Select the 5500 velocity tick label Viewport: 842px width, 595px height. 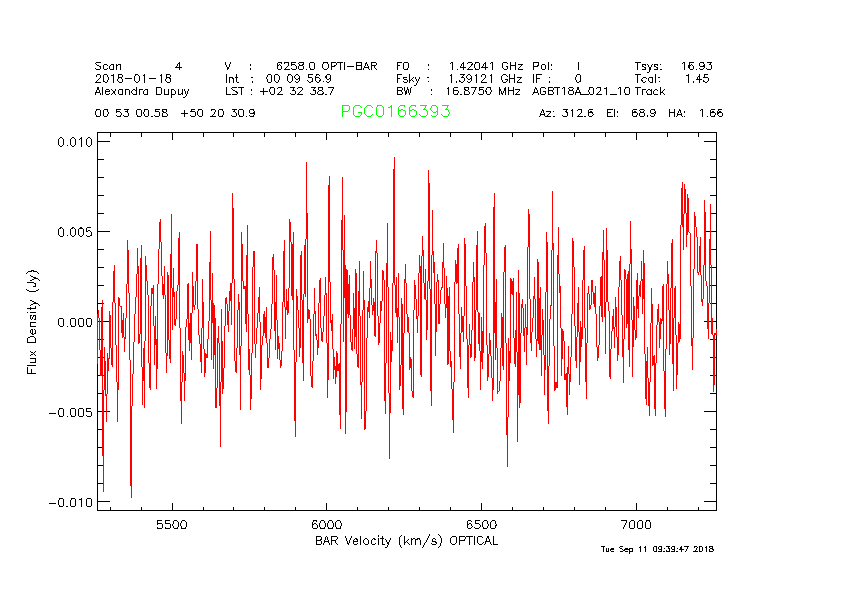point(172,524)
